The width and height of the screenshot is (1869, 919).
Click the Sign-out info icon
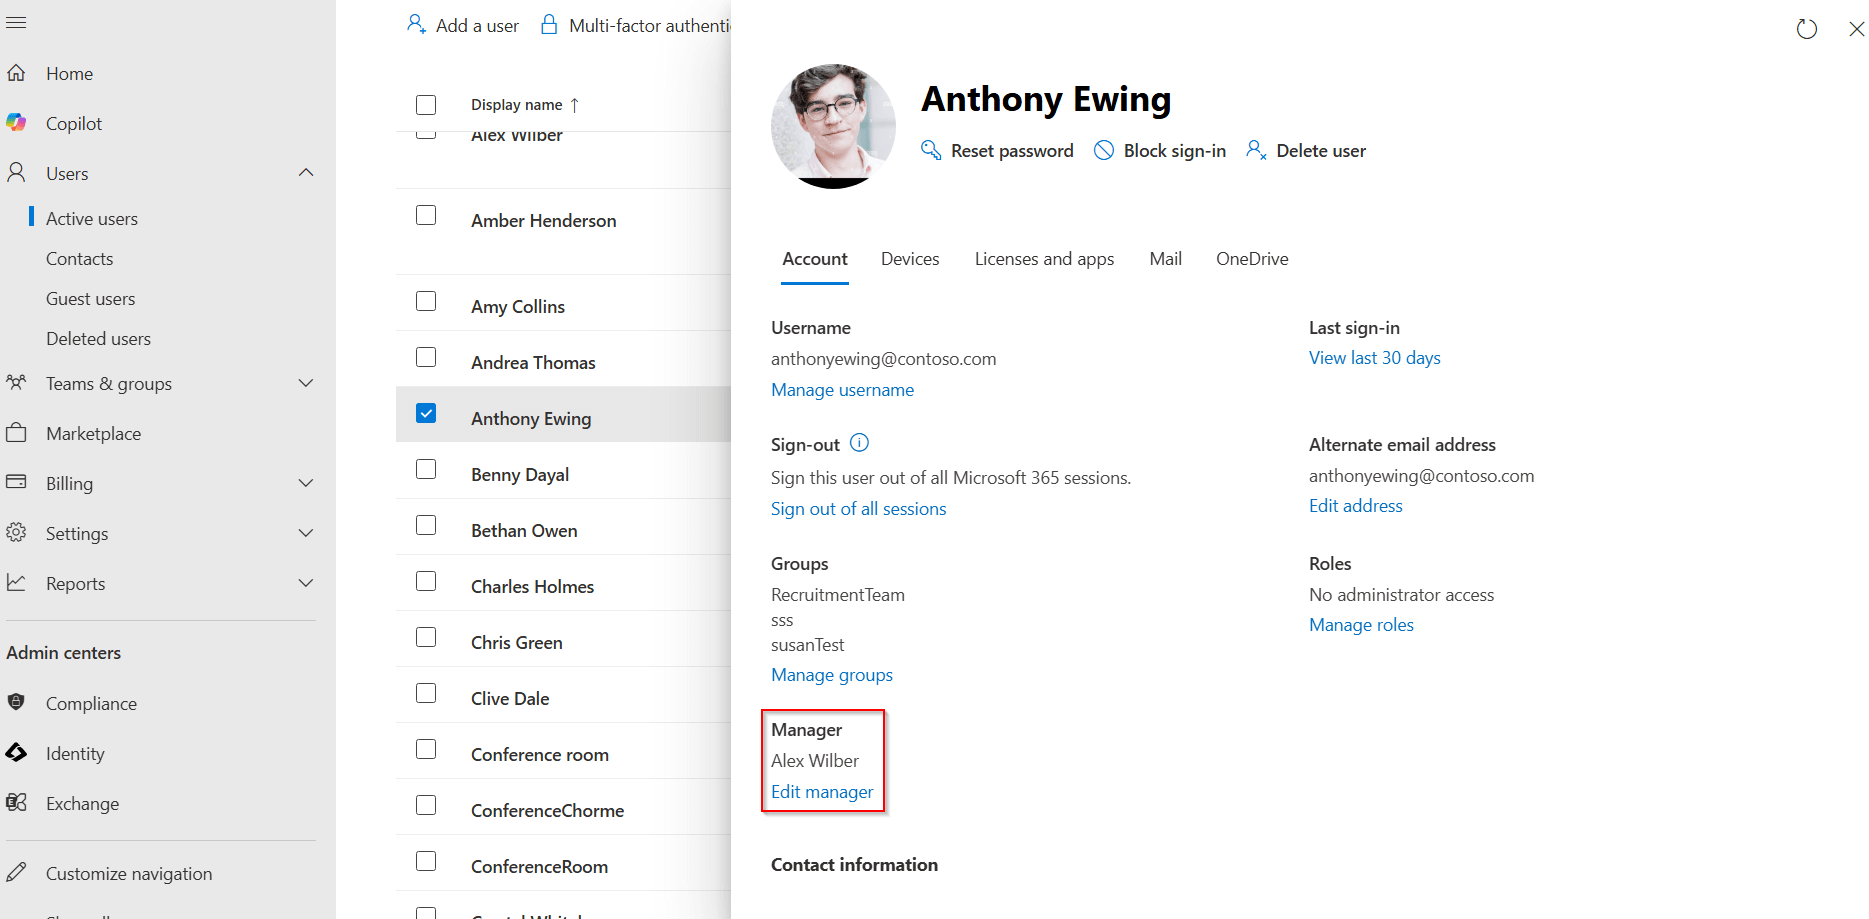(x=859, y=443)
